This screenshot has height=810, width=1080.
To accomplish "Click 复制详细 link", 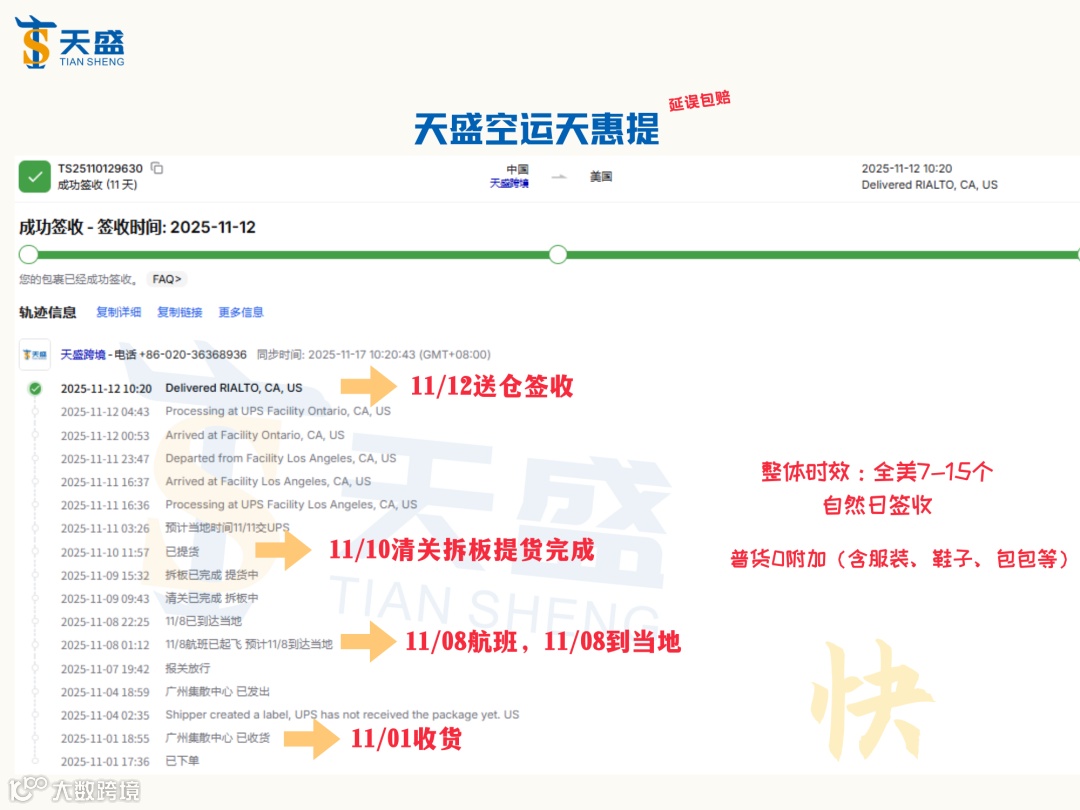I will click(x=118, y=312).
